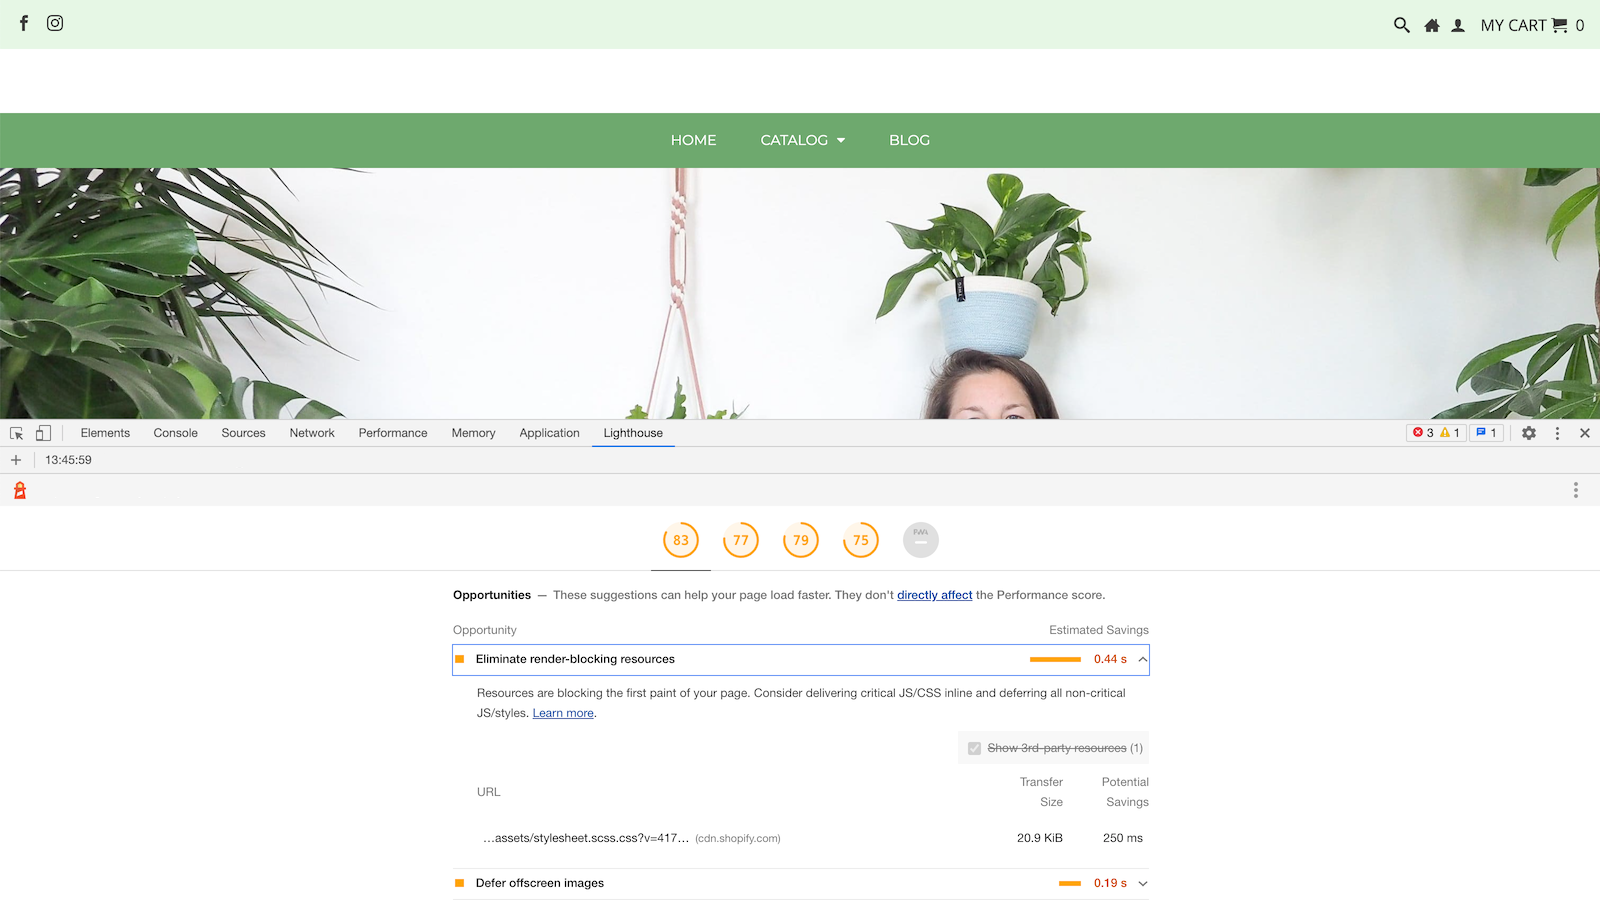Screen dimensions: 1600x900
Task: Switch to the Network tab
Action: 311,432
